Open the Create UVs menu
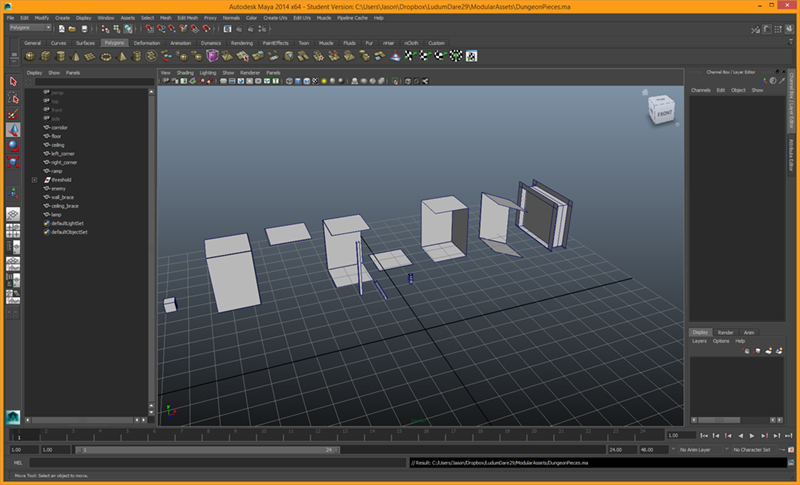Viewport: 800px width, 485px height. tap(275, 18)
